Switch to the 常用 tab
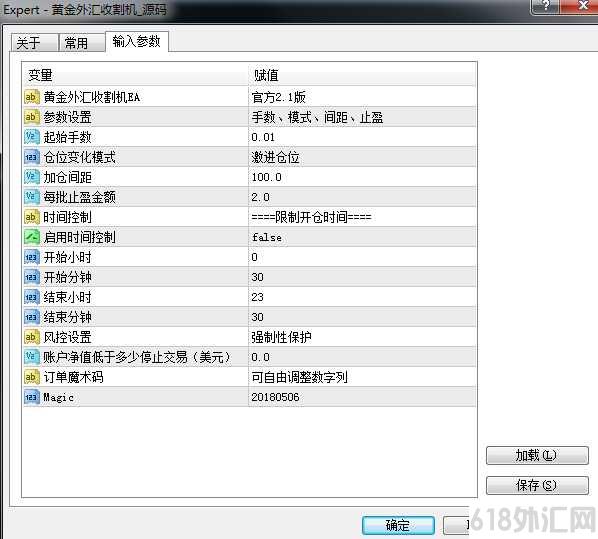598x539 pixels. [82, 42]
